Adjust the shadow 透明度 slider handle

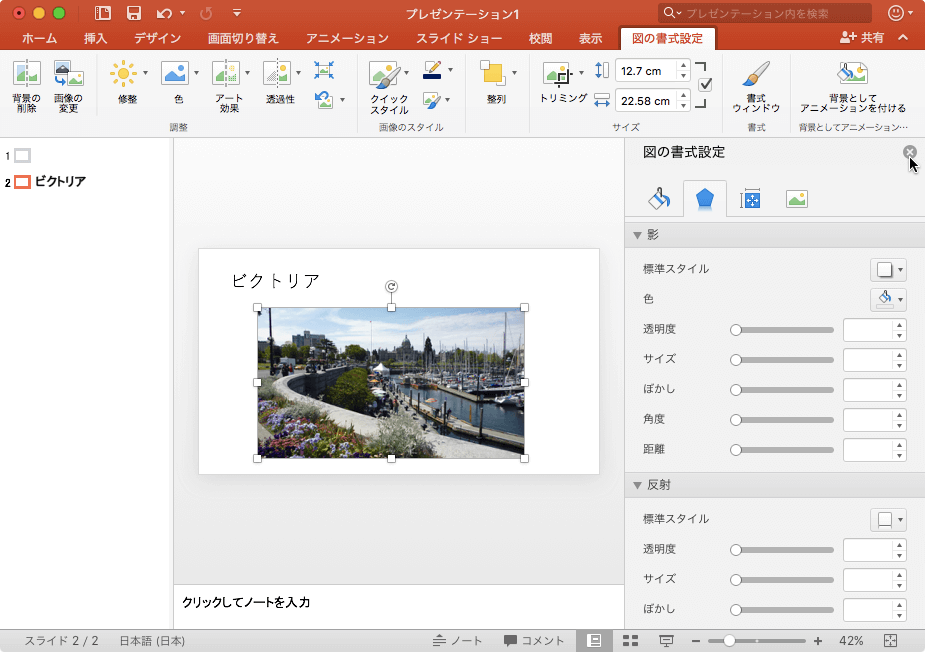click(736, 329)
